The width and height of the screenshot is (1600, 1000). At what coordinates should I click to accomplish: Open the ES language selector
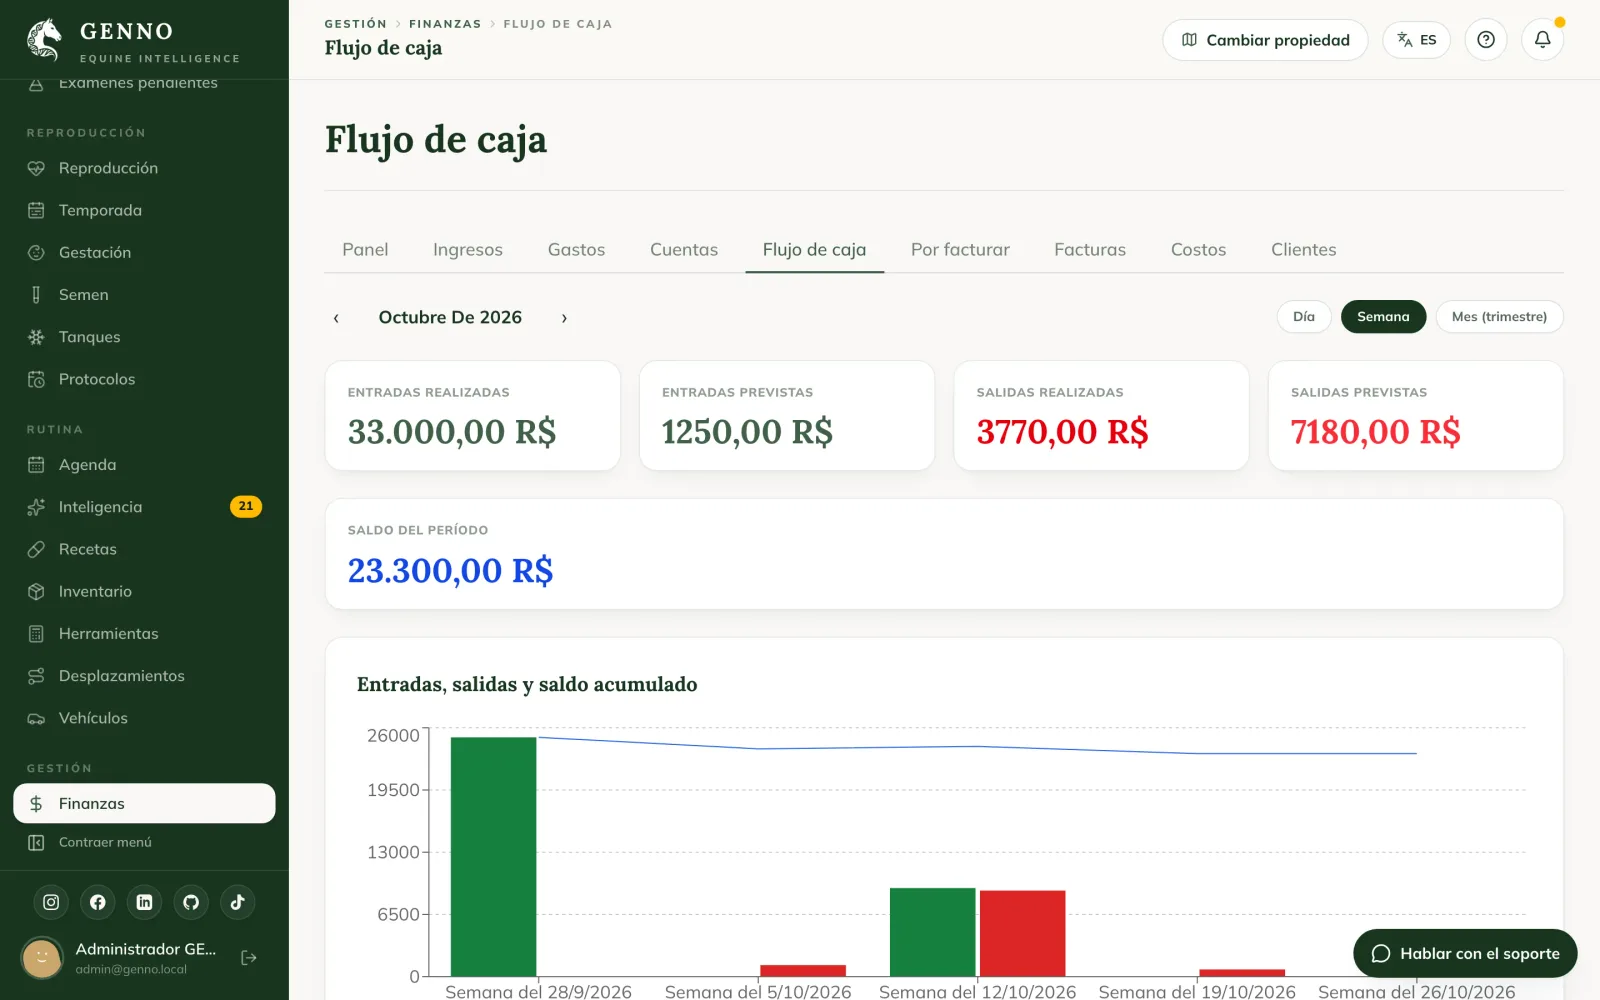[1416, 40]
